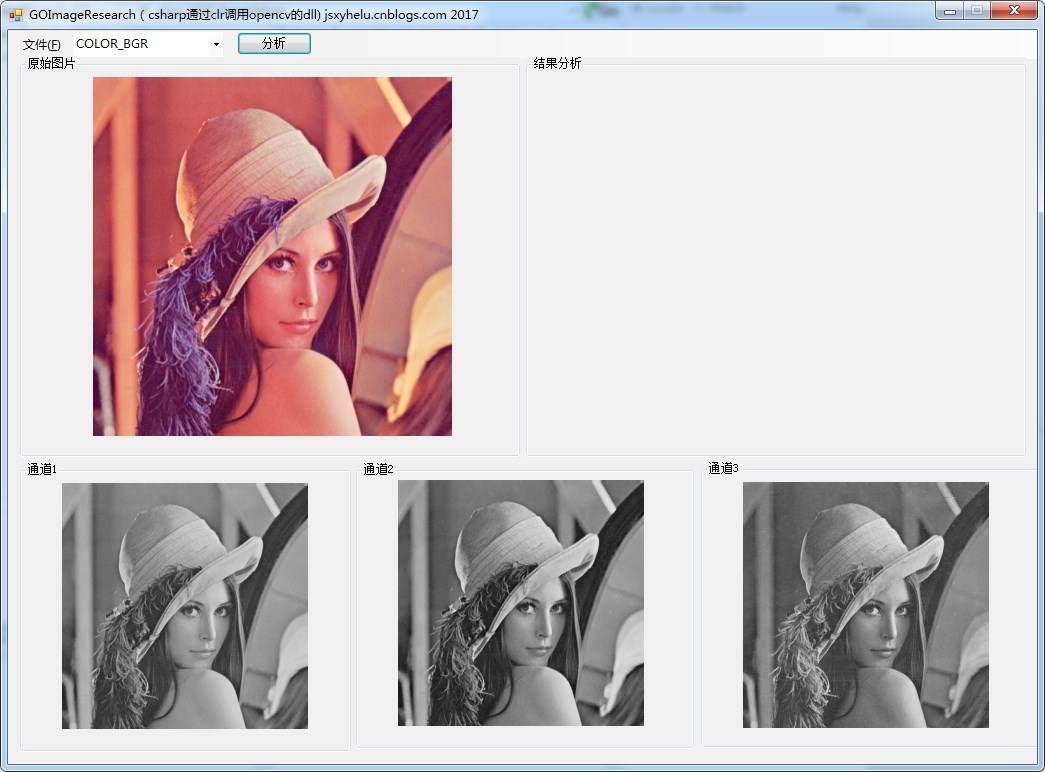1045x772 pixels.
Task: Minimize the GOImageResearch window
Action: (950, 11)
